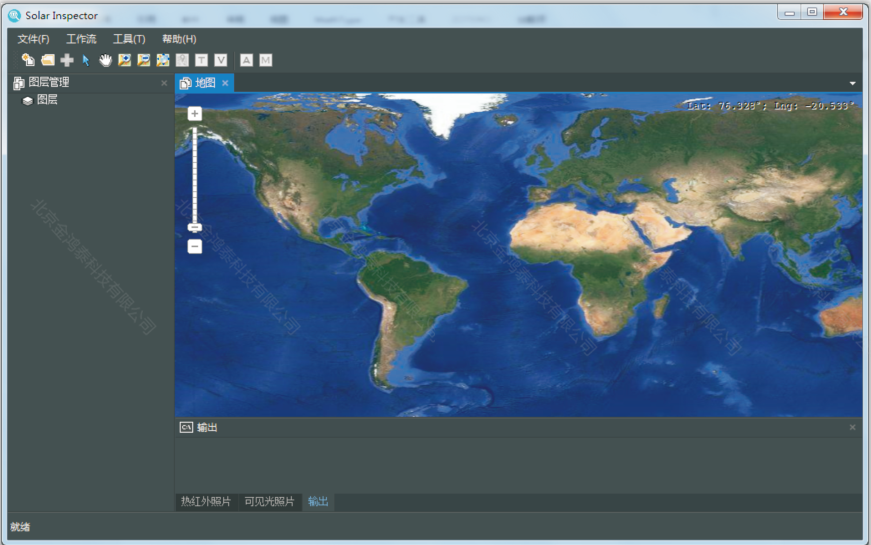Select the arrow pointer tool
Screen dimensions: 871x545
point(86,61)
